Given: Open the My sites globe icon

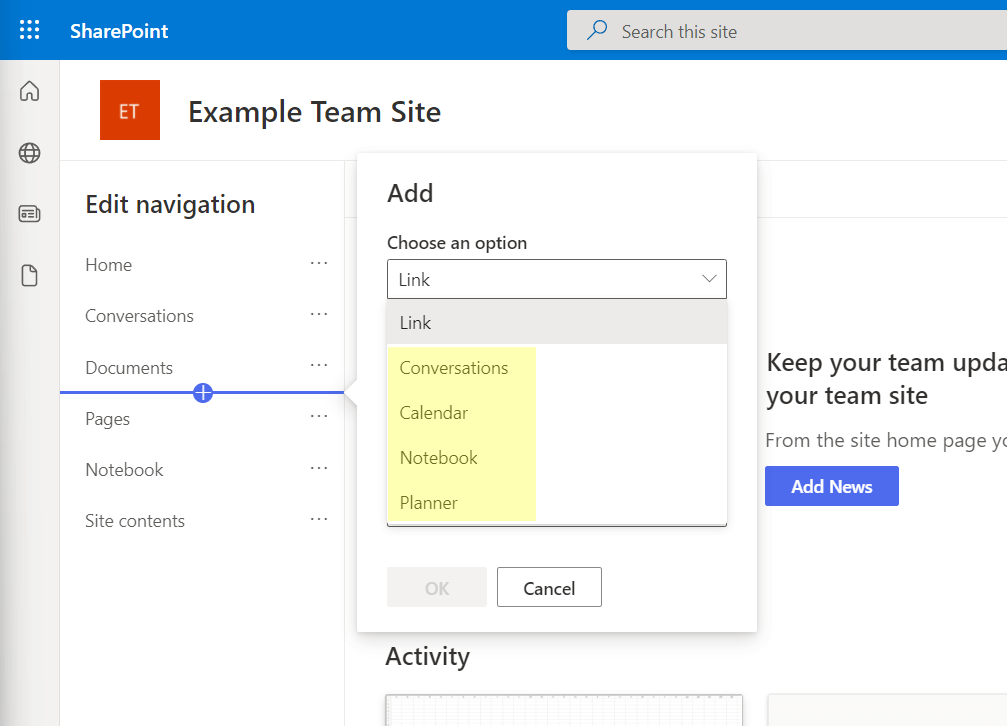Looking at the screenshot, I should pos(30,153).
